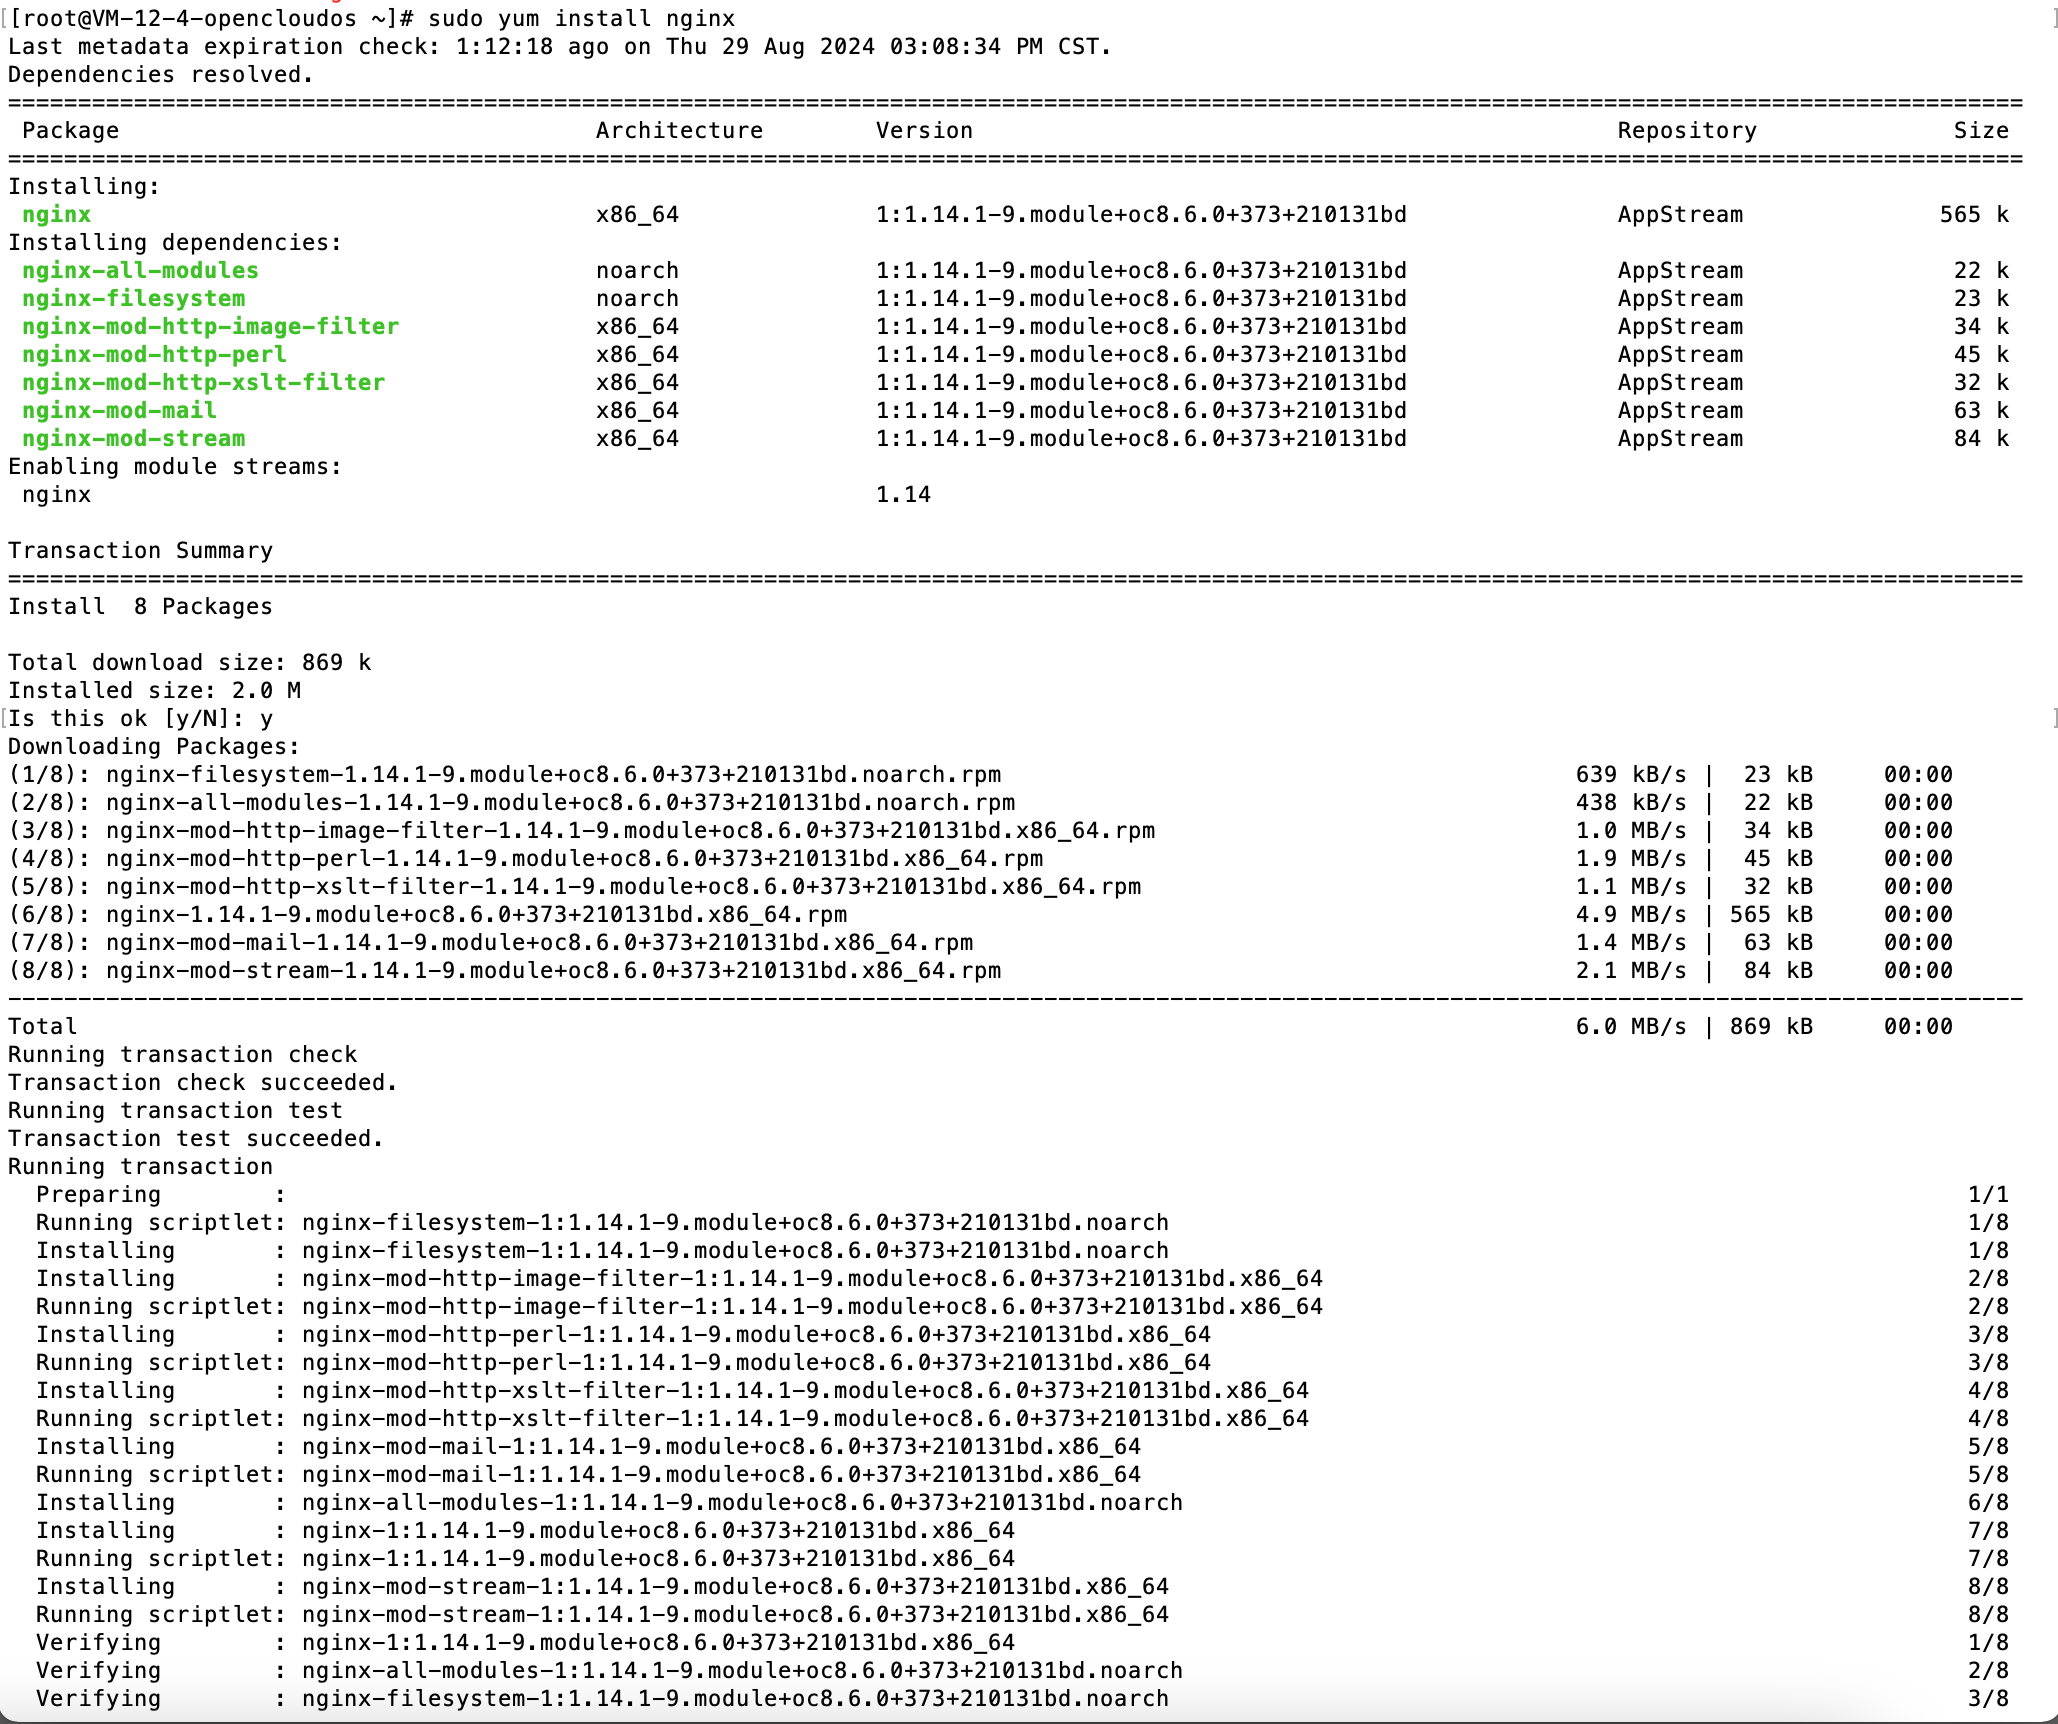Click the 'Last metadata expiration check' line

[x=559, y=47]
